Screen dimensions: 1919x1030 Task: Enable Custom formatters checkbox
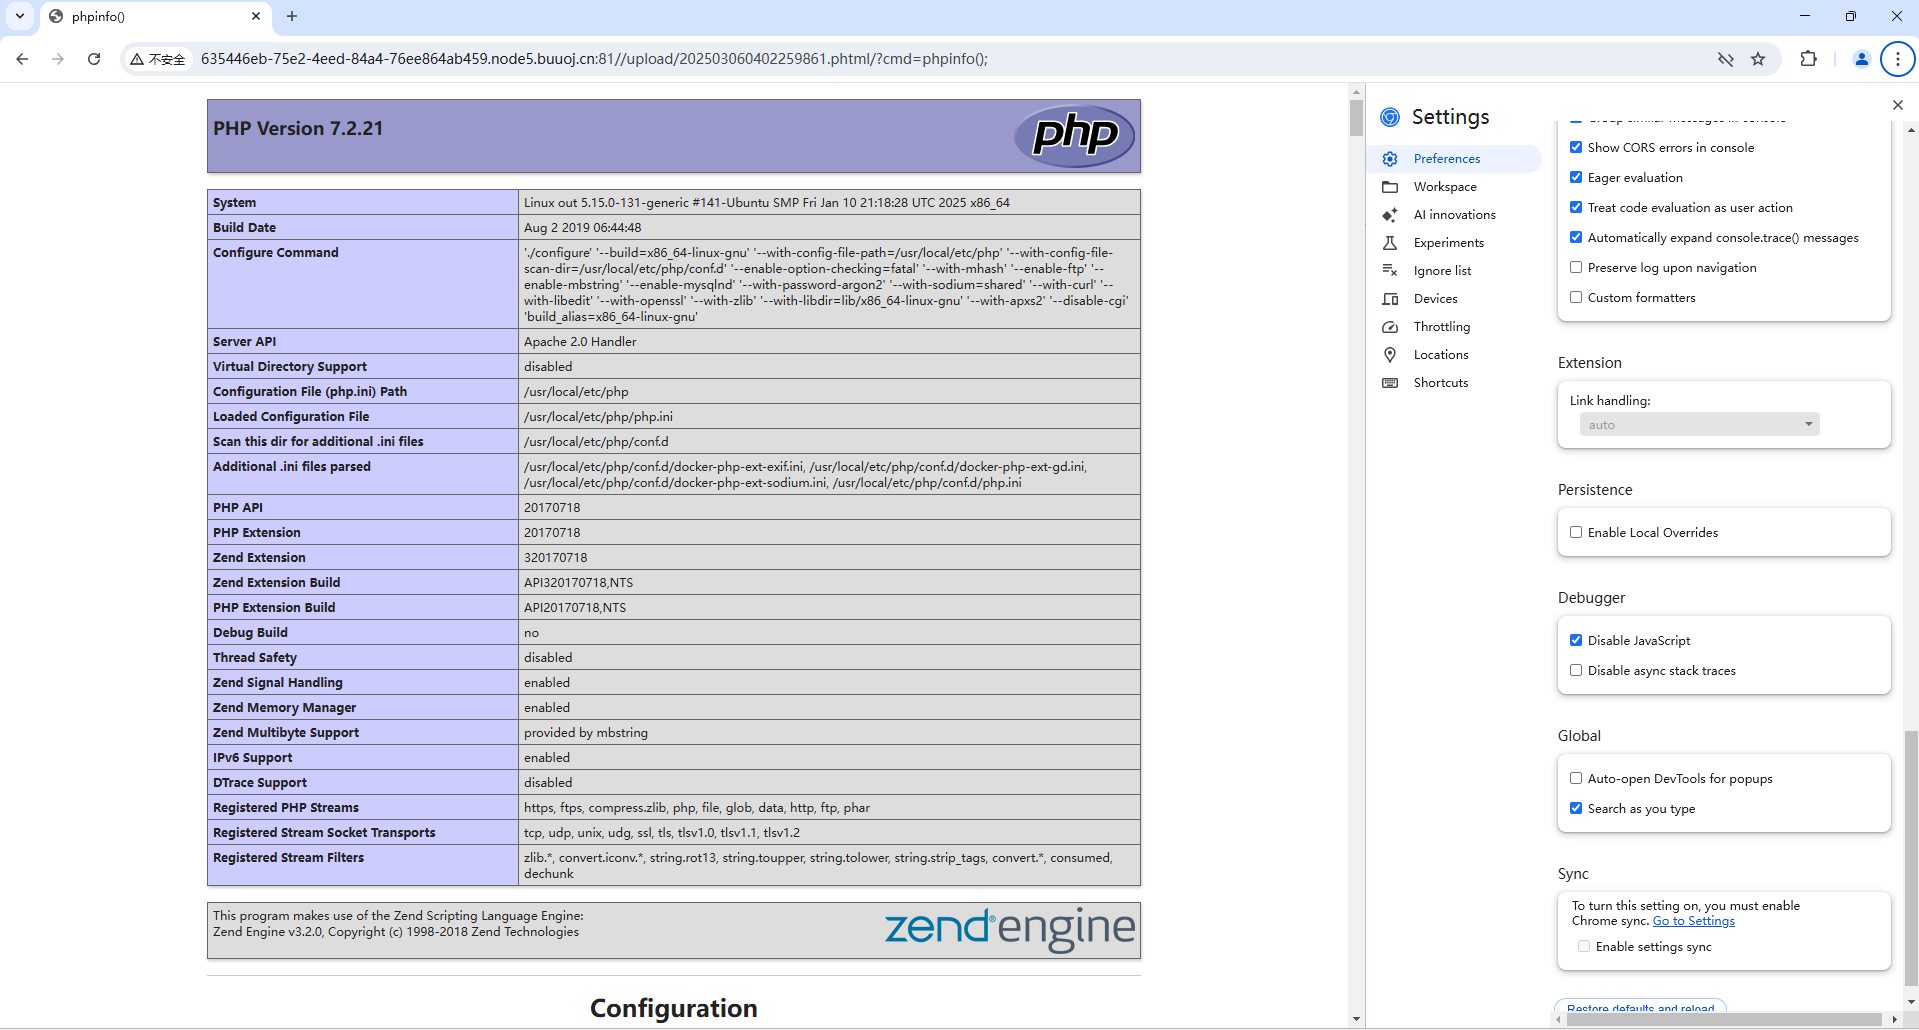tap(1576, 297)
